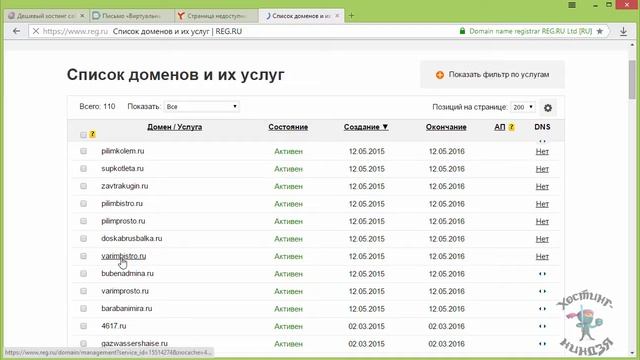
Task: Sort by Окончание column header
Action: [446, 127]
